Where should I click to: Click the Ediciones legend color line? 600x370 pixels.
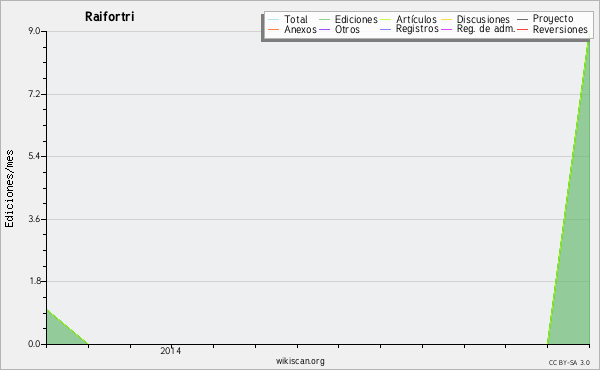(324, 19)
